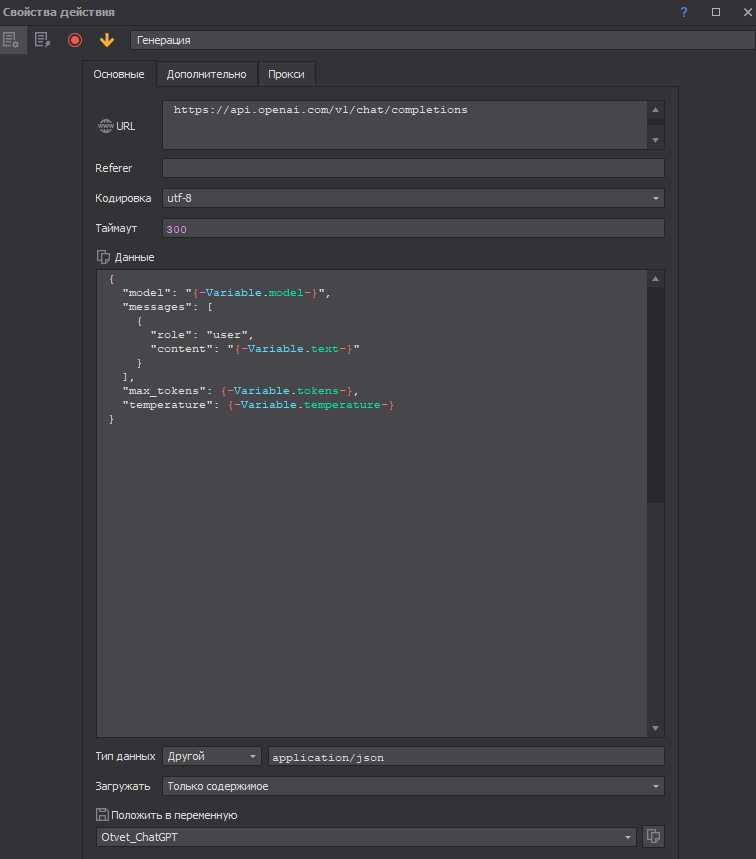Image resolution: width=756 pixels, height=859 pixels.
Task: Click the variable icon right of Otvet_ChatGPT
Action: pos(653,837)
